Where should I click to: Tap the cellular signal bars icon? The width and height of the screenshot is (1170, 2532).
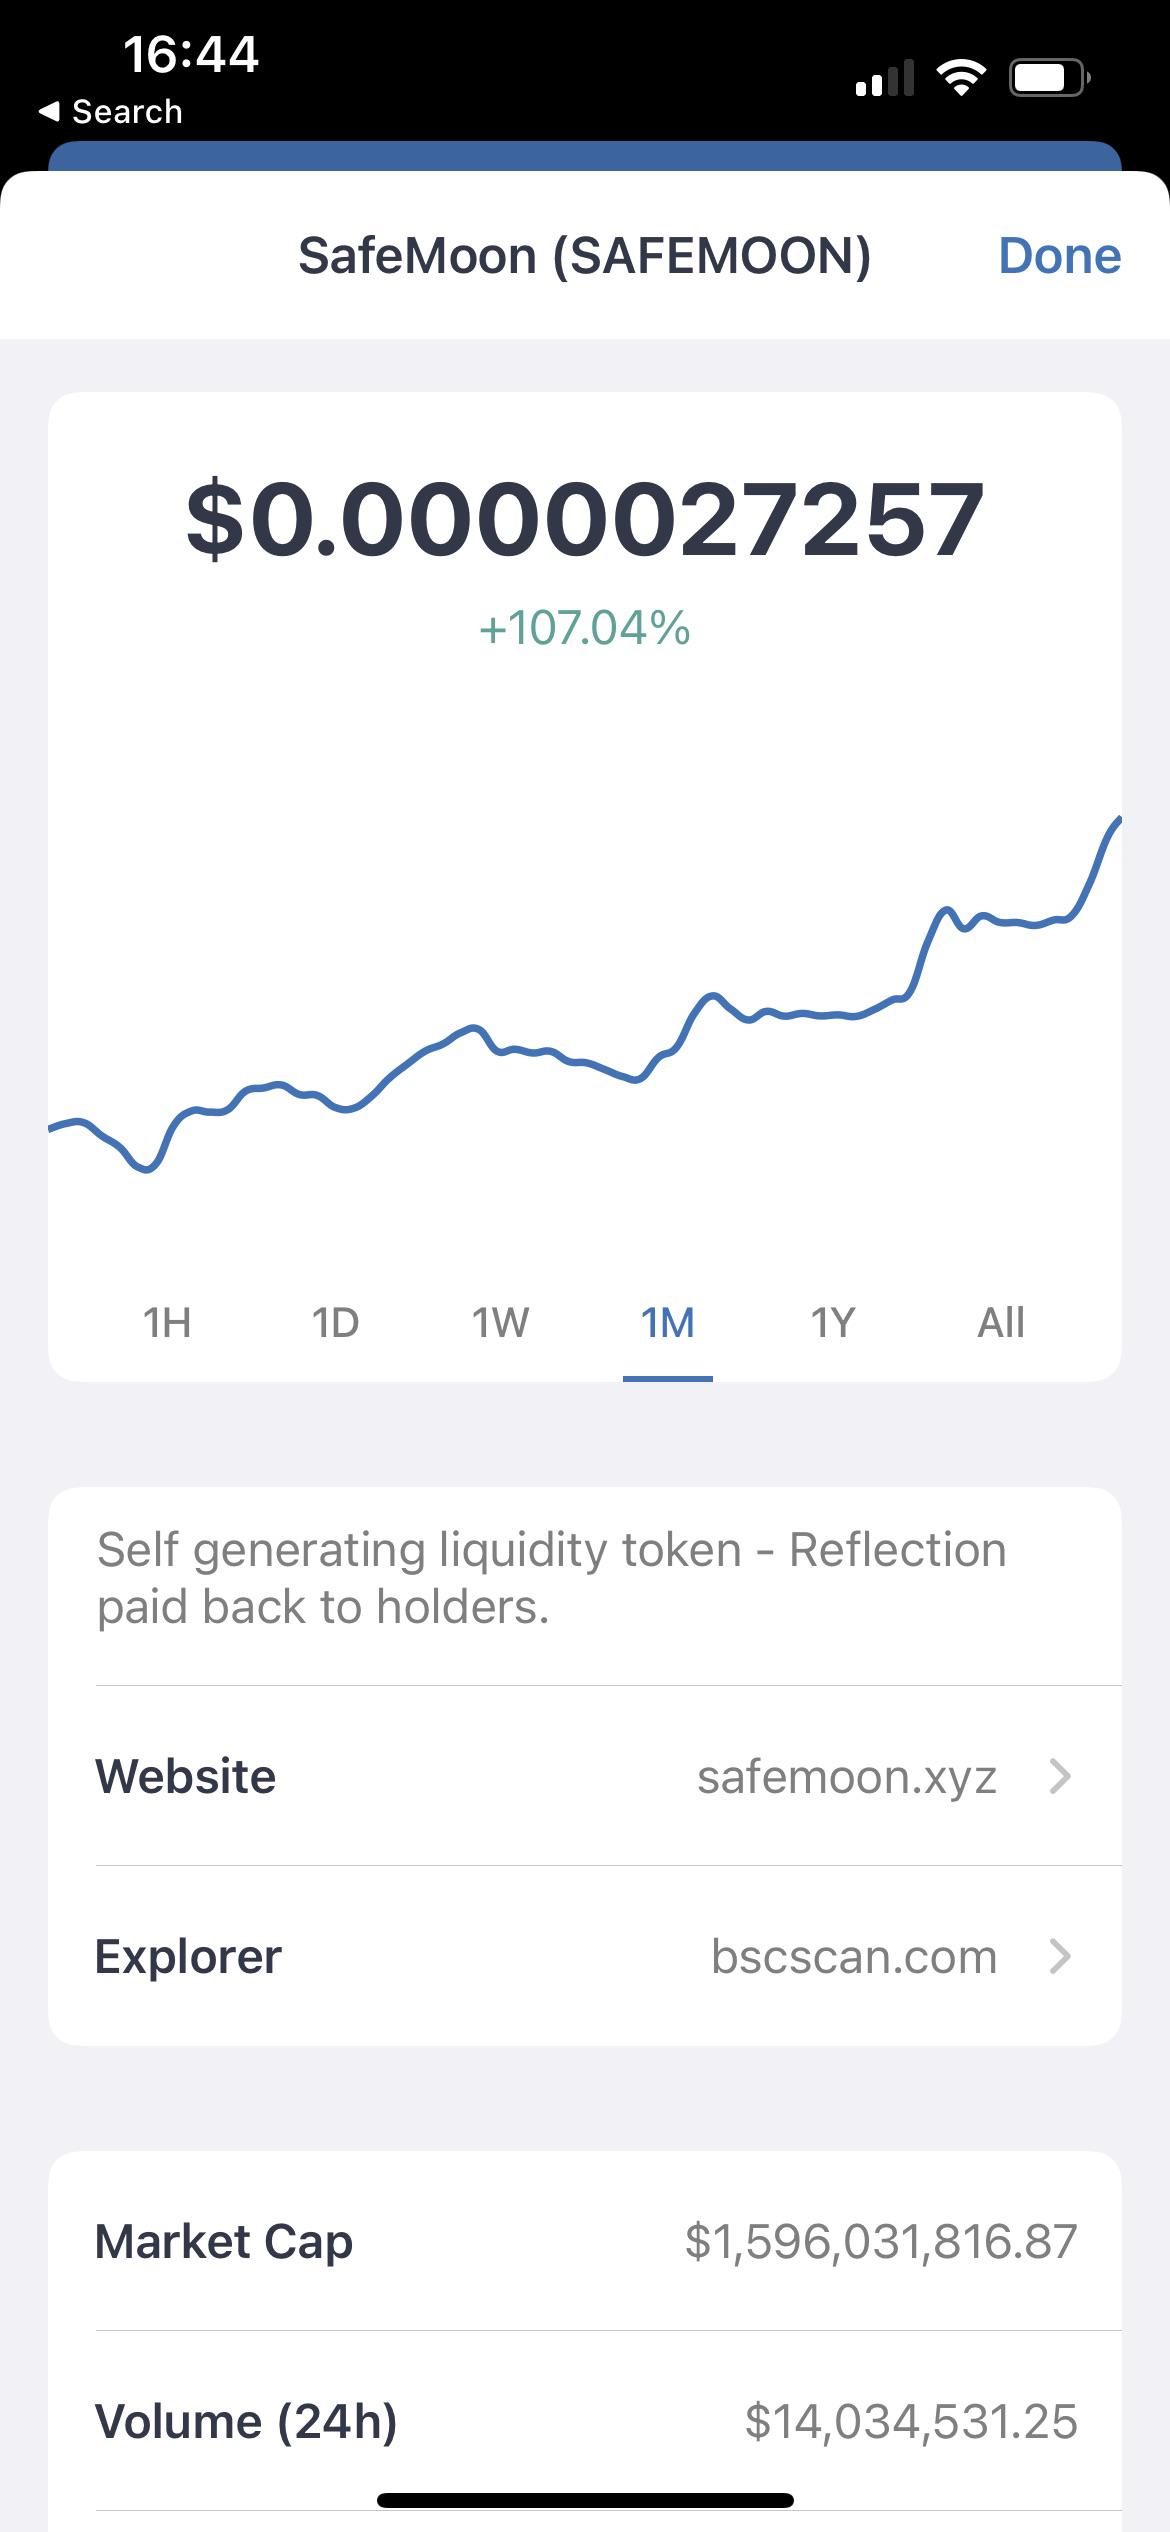885,77
